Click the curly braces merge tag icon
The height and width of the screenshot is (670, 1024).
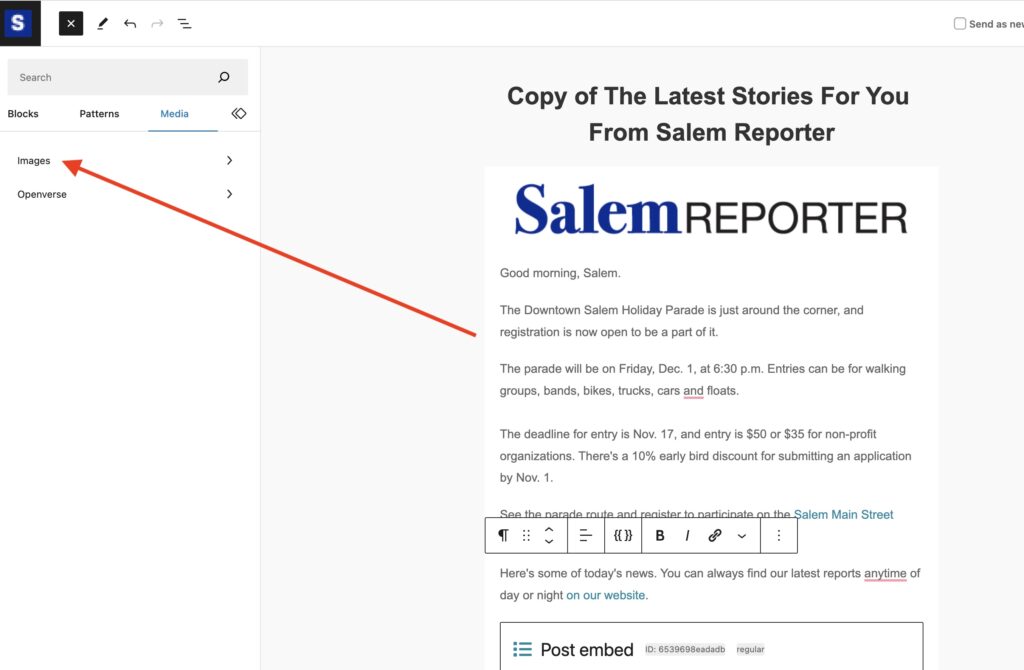(623, 536)
